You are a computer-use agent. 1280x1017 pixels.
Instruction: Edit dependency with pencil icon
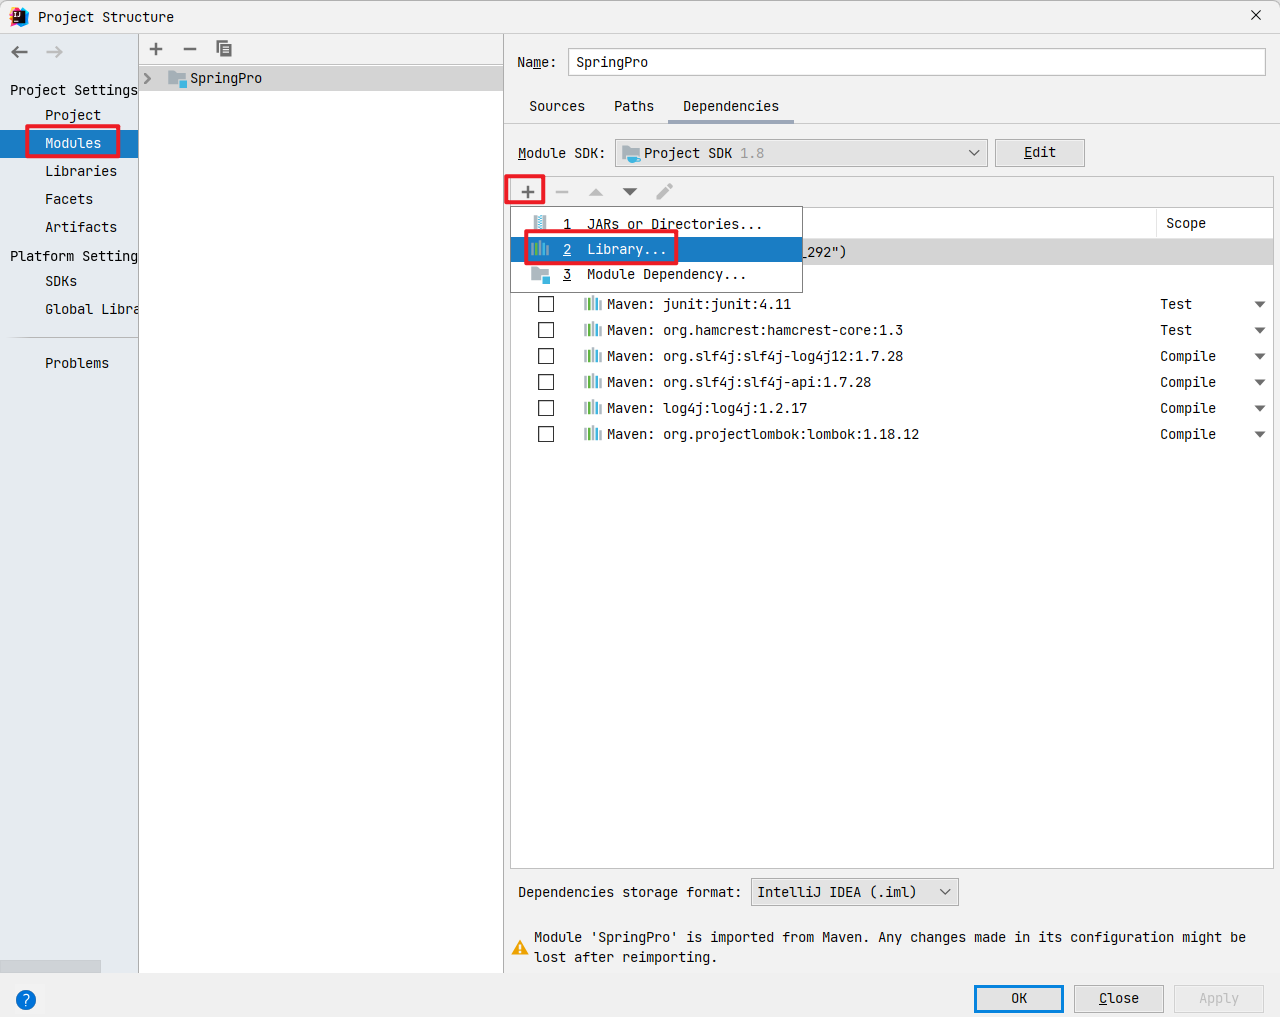coord(664,191)
